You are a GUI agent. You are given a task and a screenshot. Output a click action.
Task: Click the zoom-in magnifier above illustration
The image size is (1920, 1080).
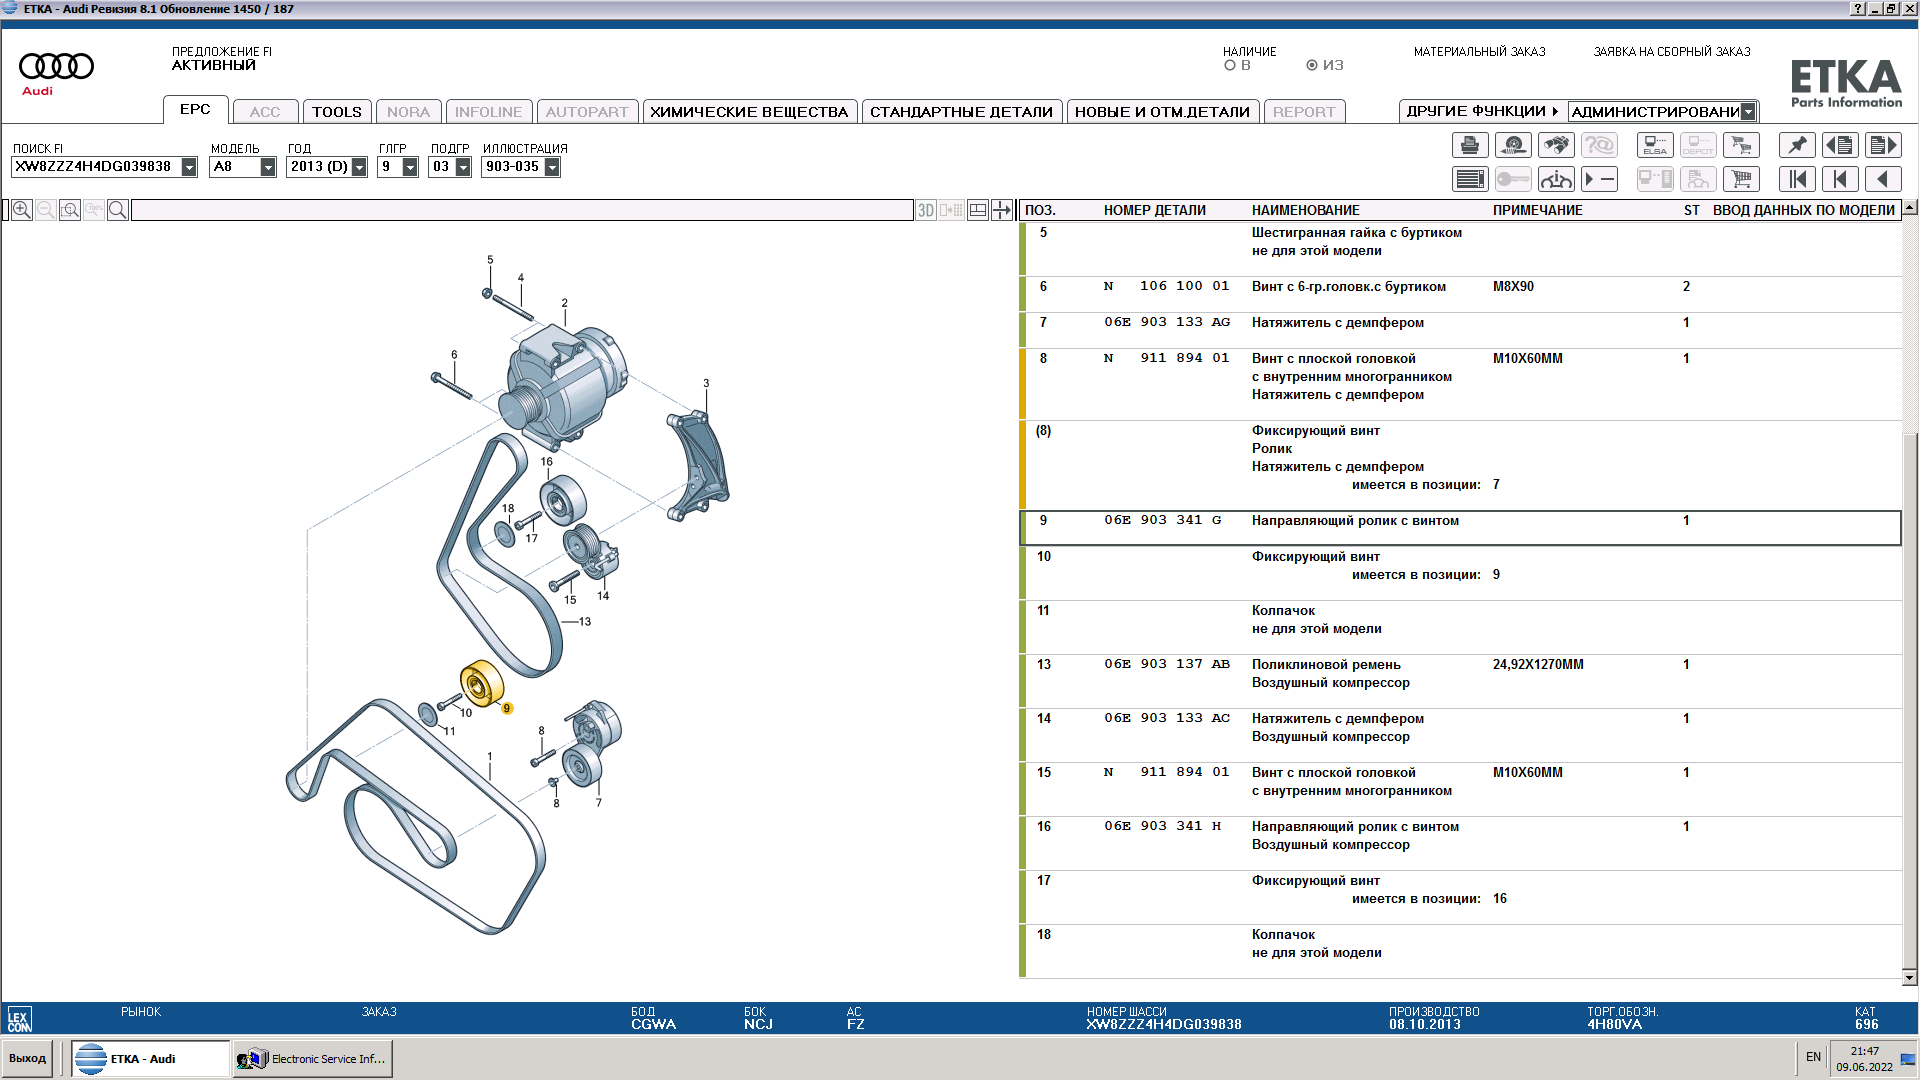click(22, 210)
